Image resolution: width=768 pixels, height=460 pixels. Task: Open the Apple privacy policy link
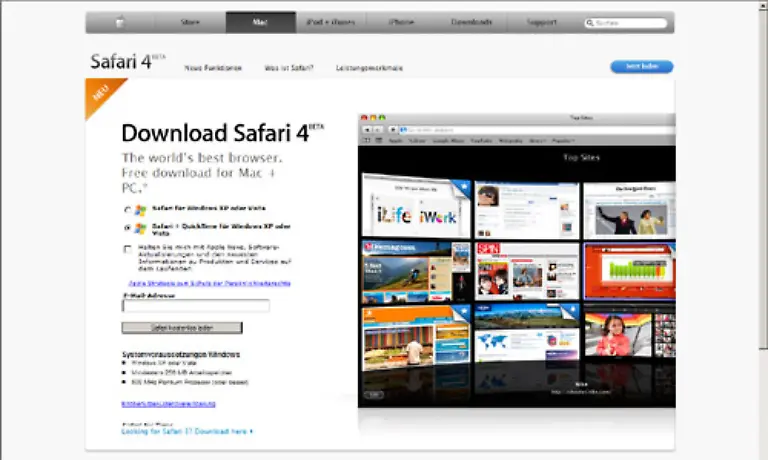(210, 283)
